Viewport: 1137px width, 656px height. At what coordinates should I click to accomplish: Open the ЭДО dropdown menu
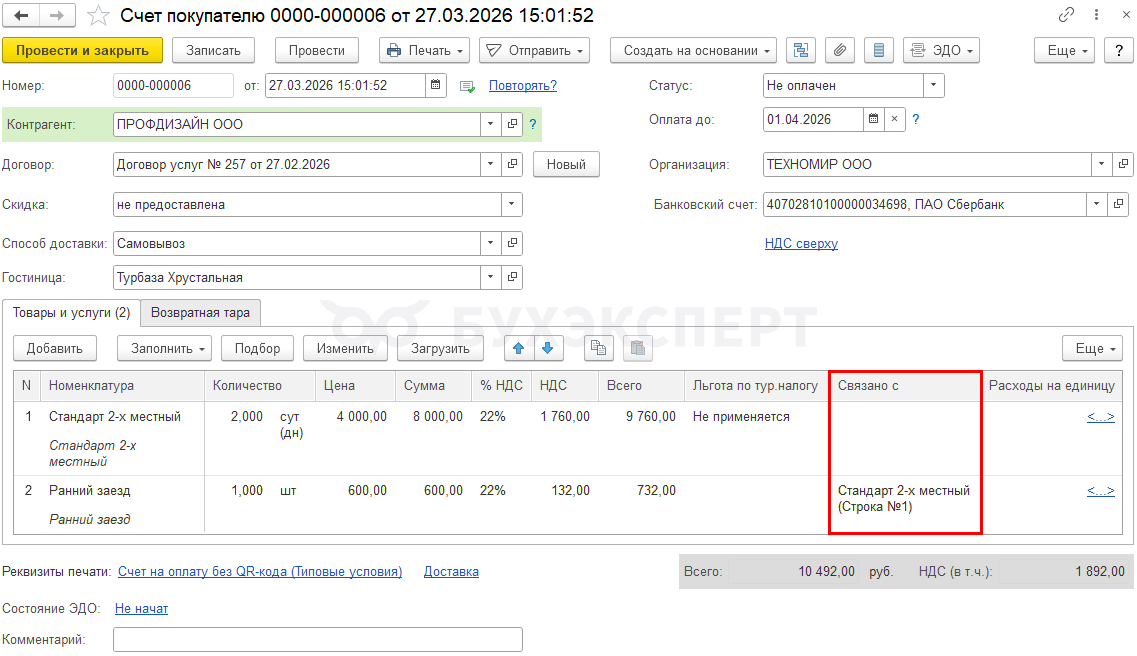tap(941, 50)
